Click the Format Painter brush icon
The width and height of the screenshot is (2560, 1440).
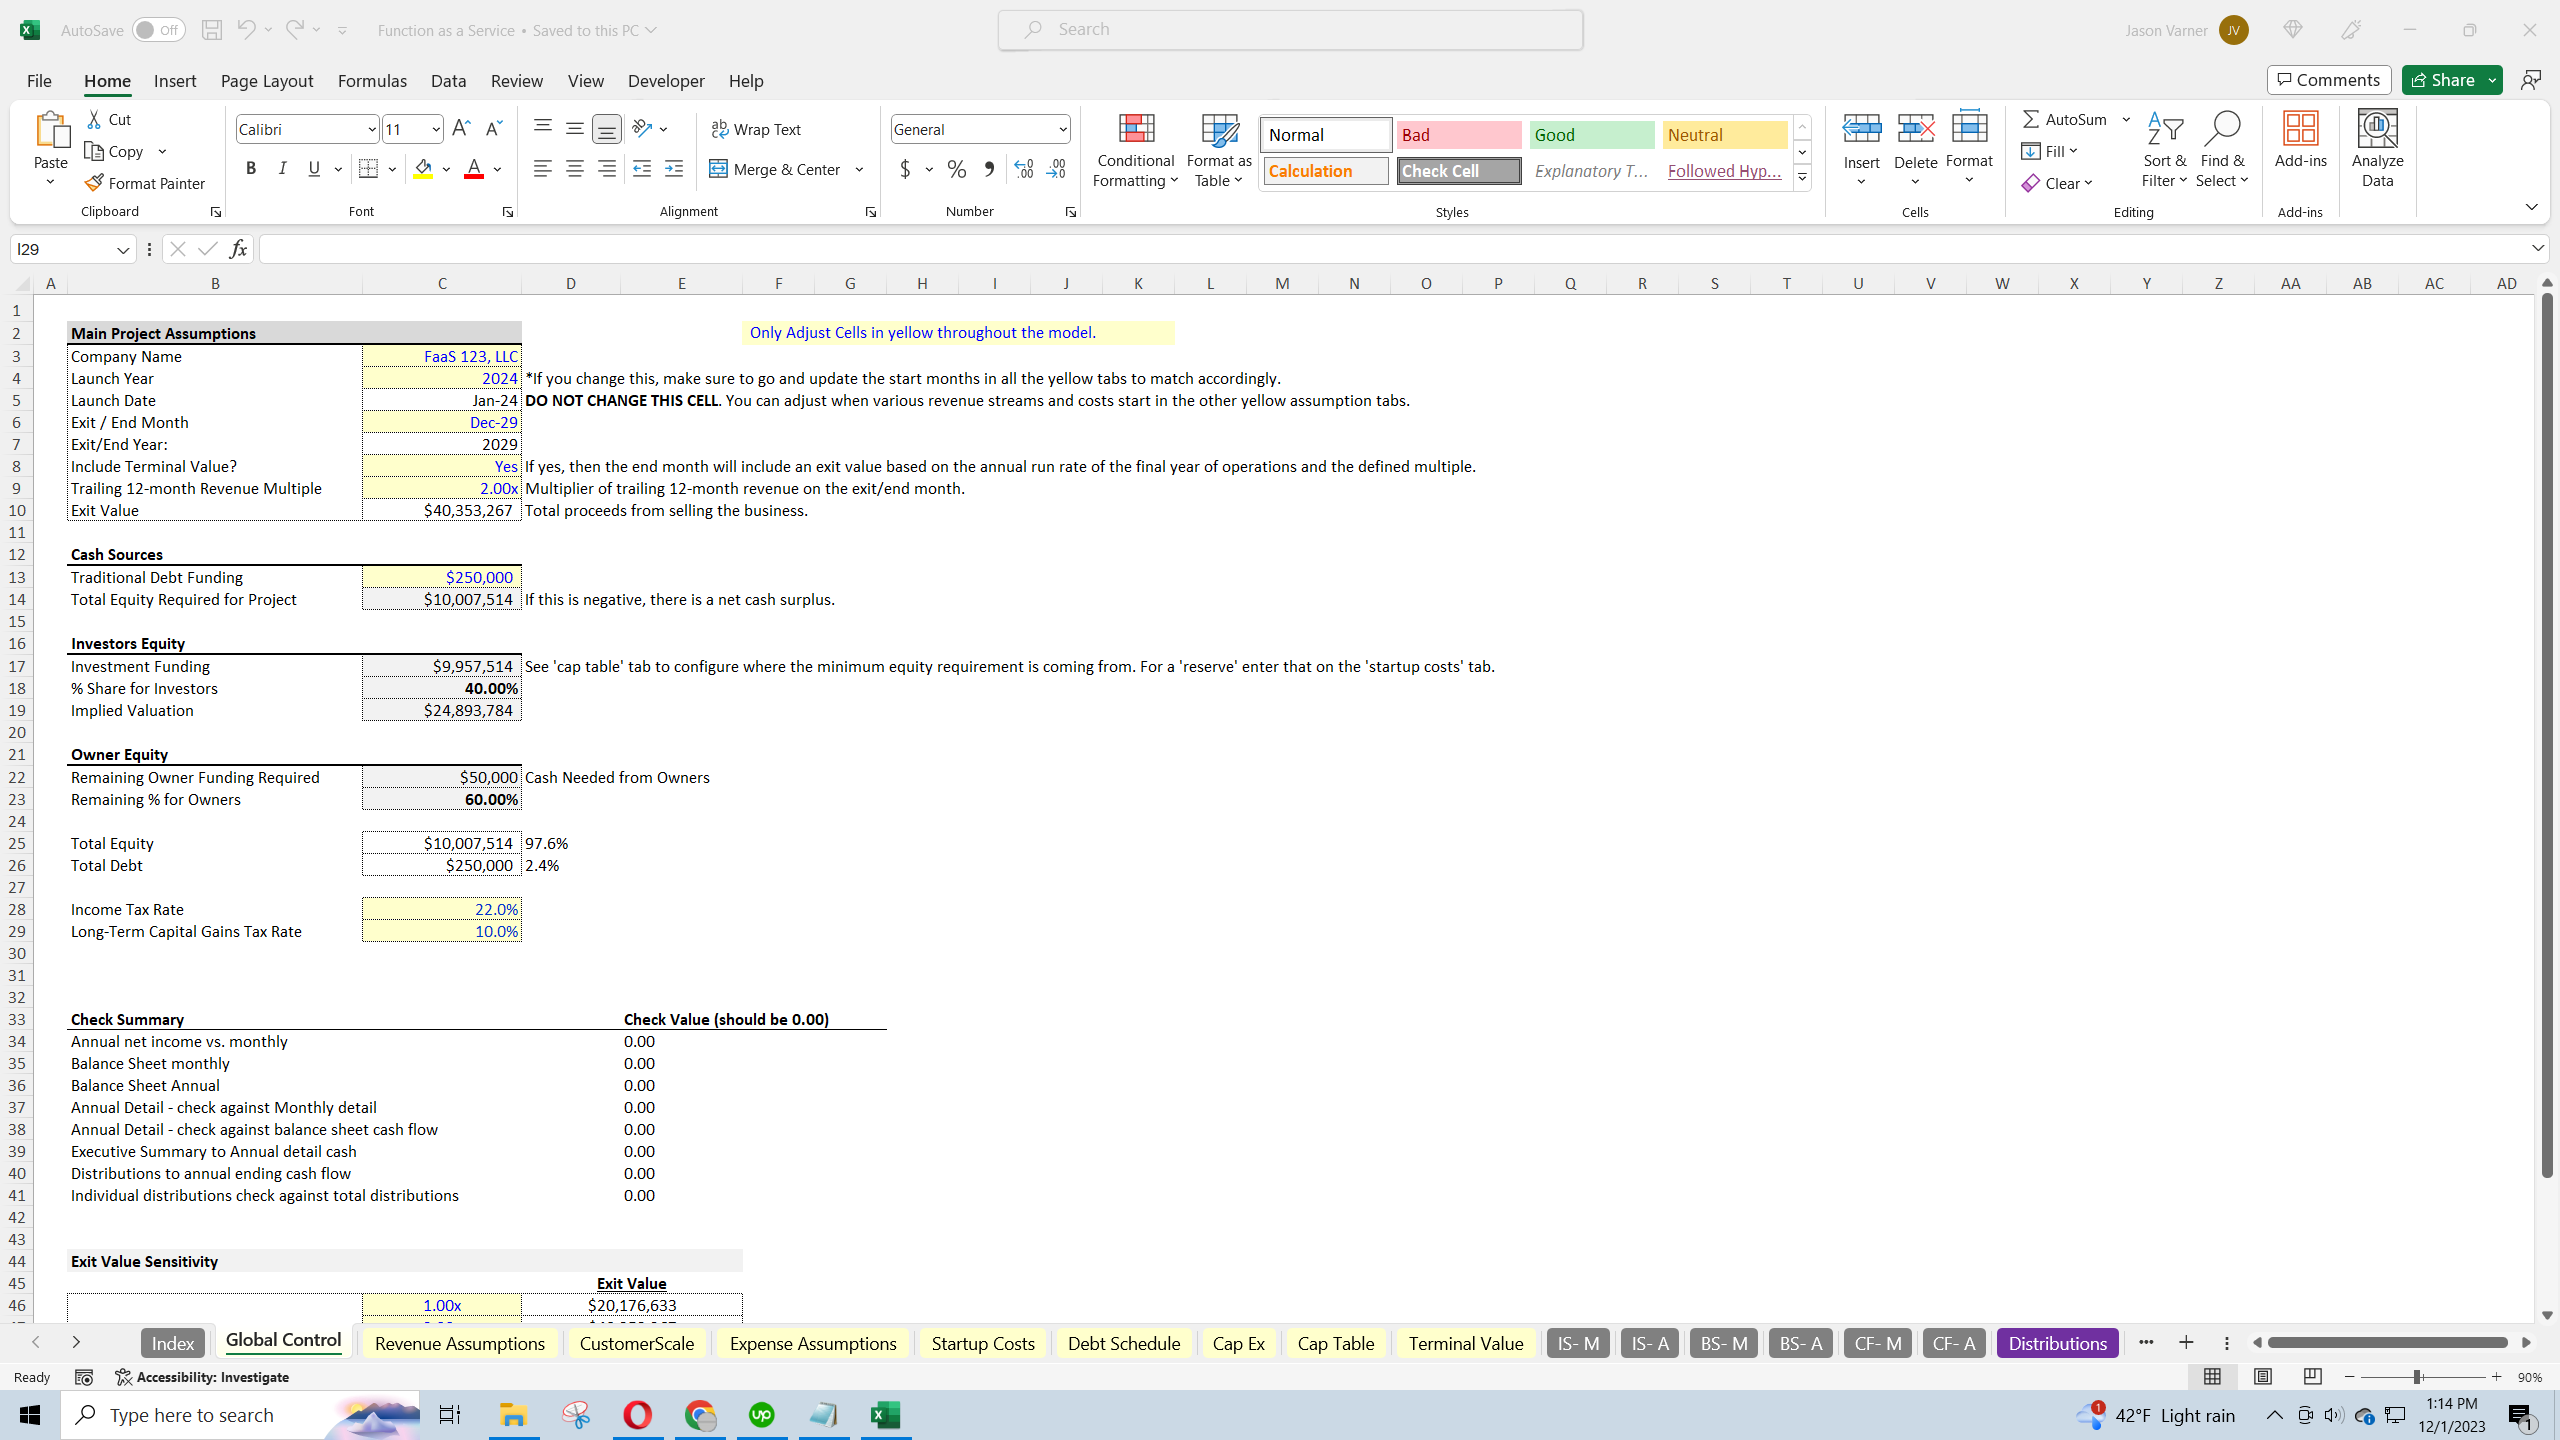[95, 183]
